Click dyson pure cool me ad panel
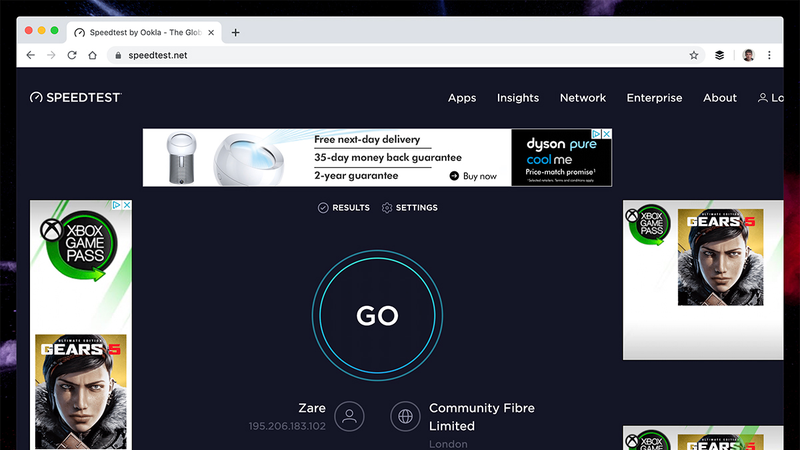 pyautogui.click(x=561, y=157)
